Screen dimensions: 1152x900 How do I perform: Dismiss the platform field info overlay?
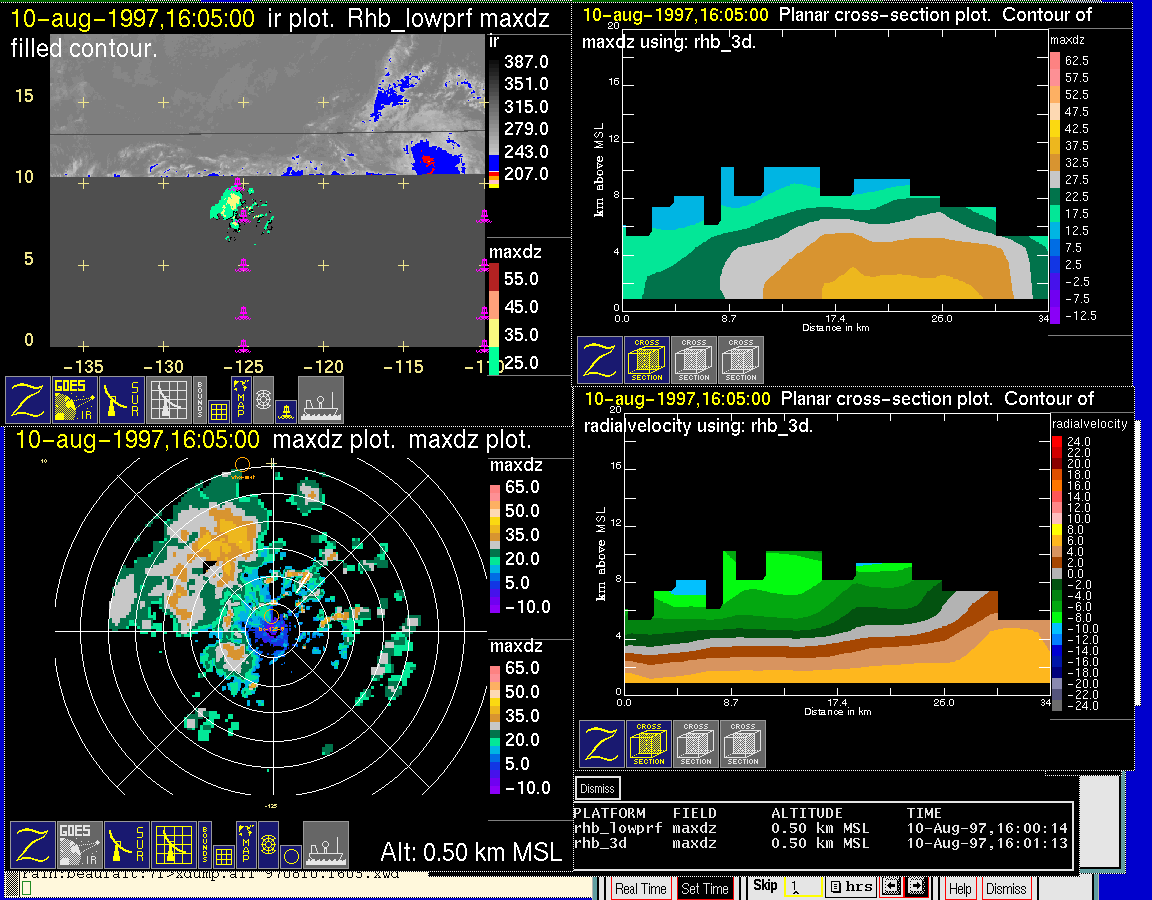[x=598, y=788]
